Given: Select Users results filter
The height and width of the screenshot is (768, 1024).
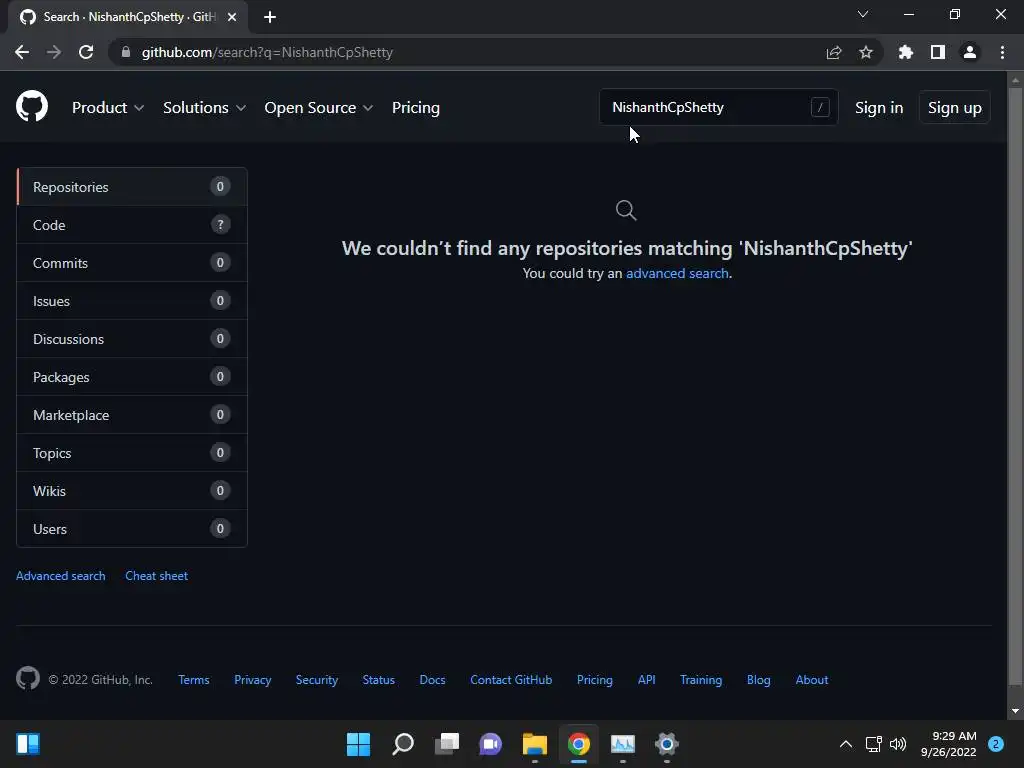Looking at the screenshot, I should 132,528.
